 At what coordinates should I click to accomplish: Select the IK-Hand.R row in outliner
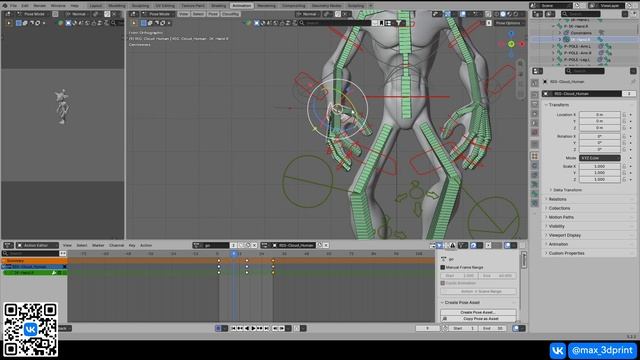point(584,40)
